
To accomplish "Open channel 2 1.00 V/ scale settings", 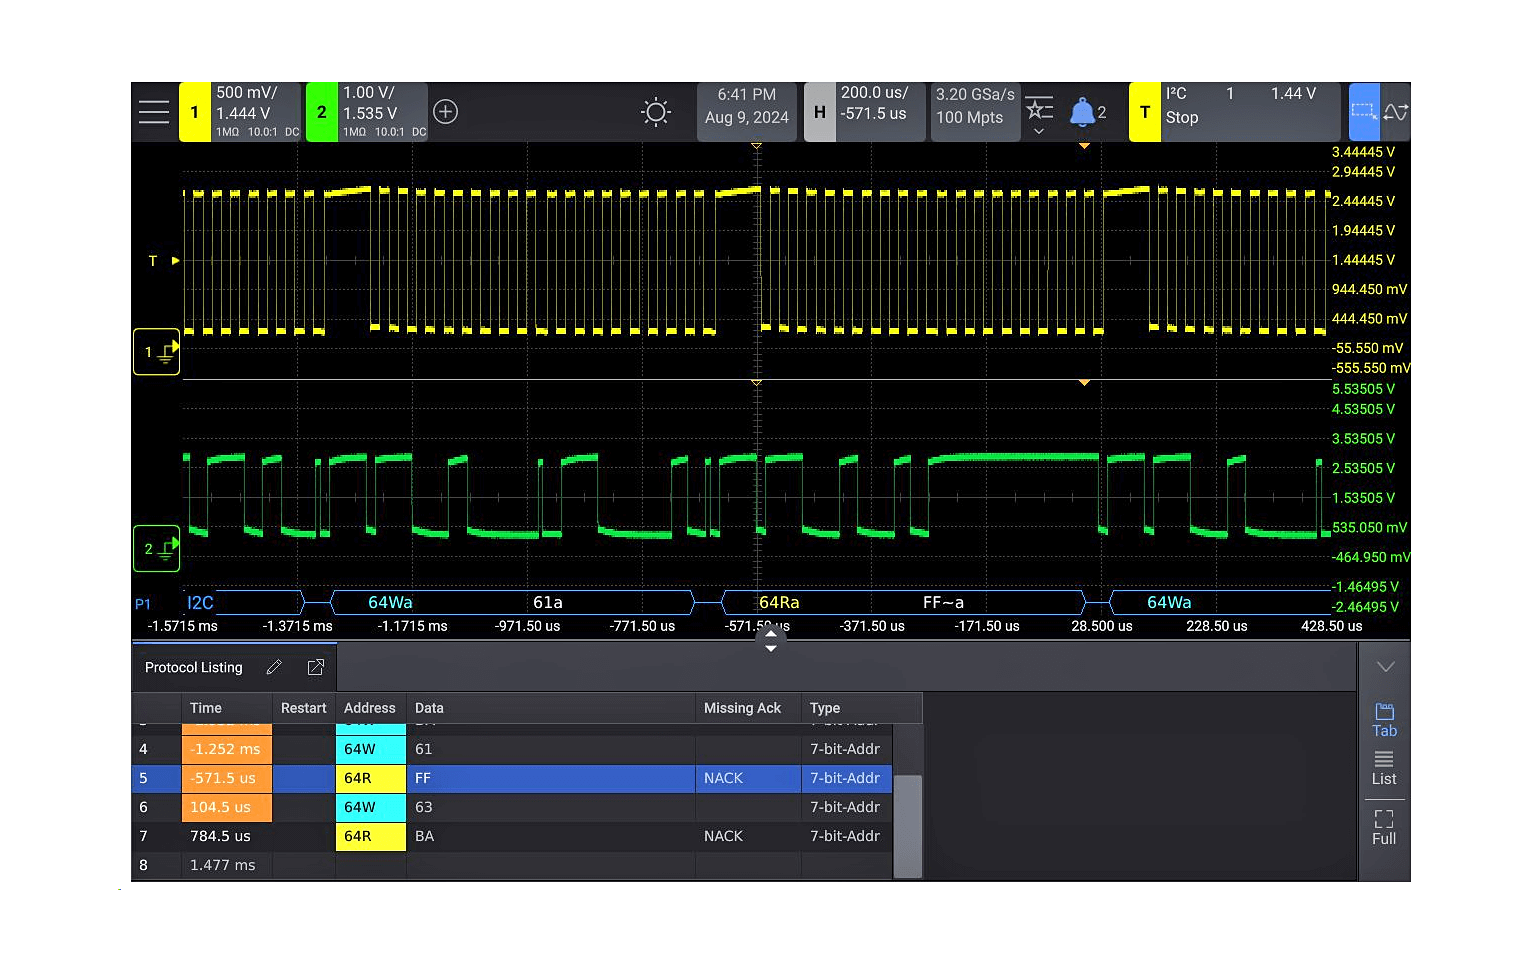I will [x=383, y=112].
